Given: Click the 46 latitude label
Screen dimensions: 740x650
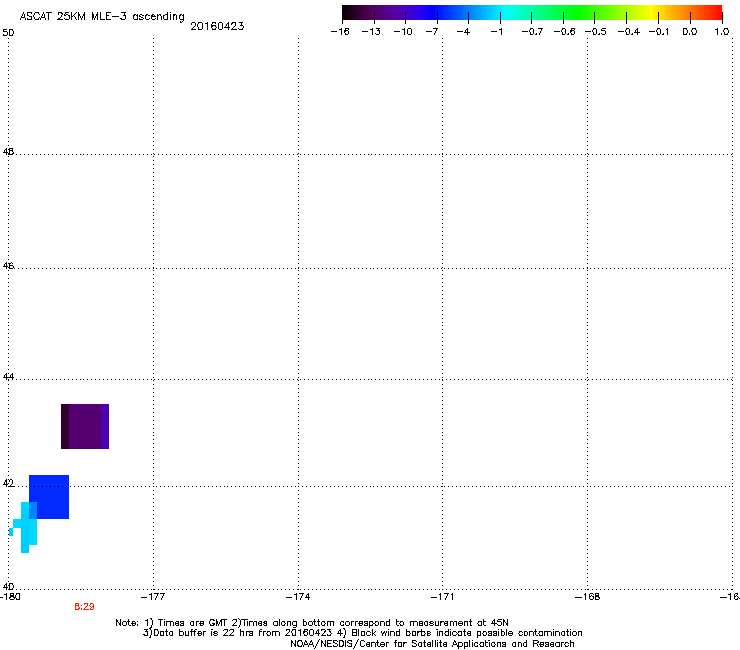Looking at the screenshot, I should pos(8,266).
